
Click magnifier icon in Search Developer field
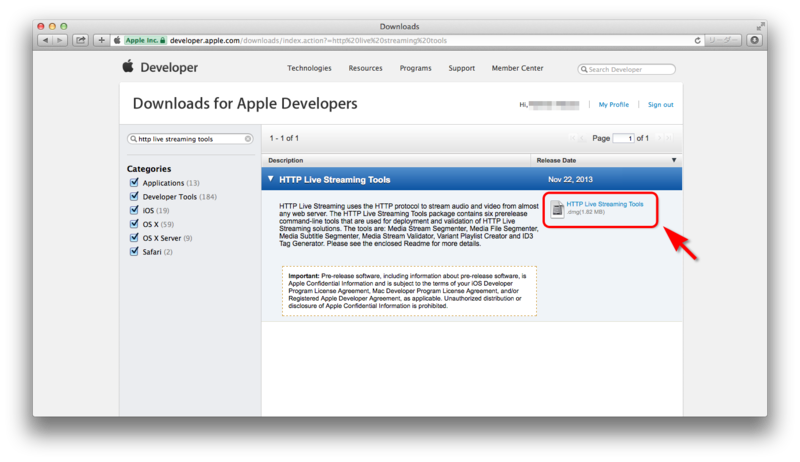coord(584,69)
